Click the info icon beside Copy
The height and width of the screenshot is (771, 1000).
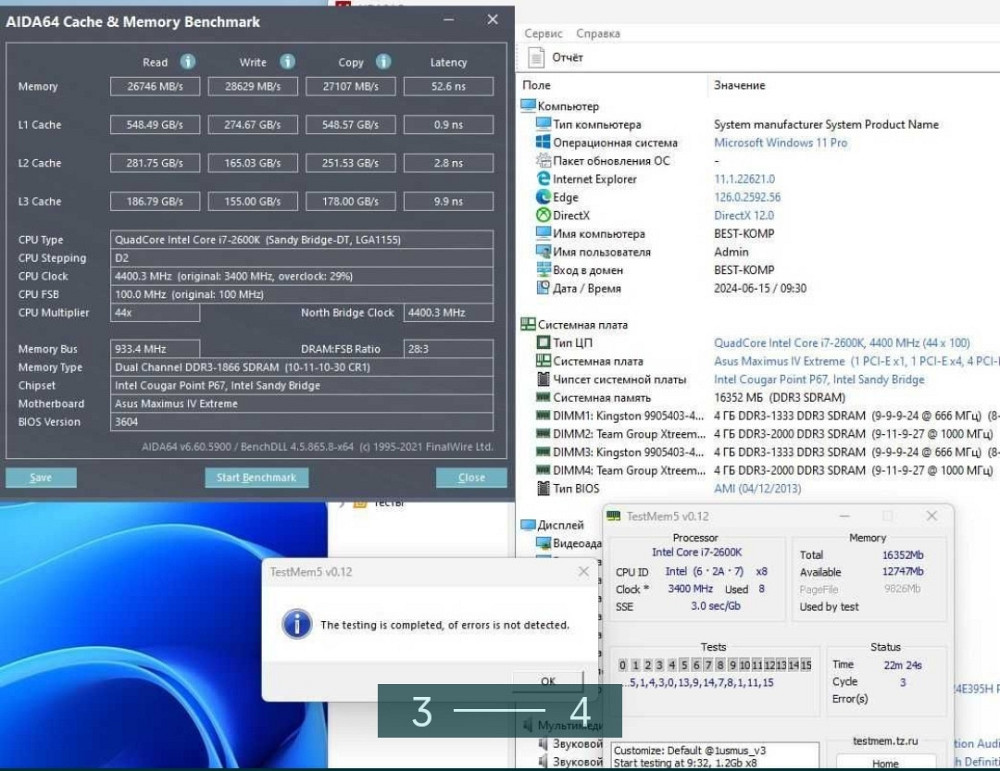[384, 61]
